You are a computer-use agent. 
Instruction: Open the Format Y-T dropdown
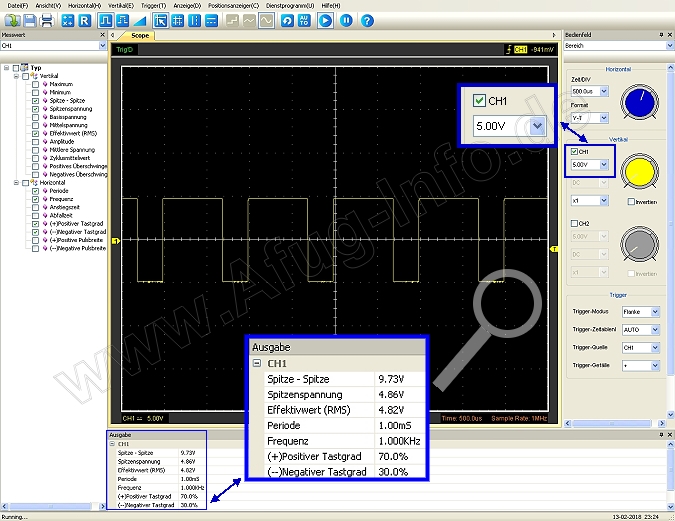(x=604, y=118)
